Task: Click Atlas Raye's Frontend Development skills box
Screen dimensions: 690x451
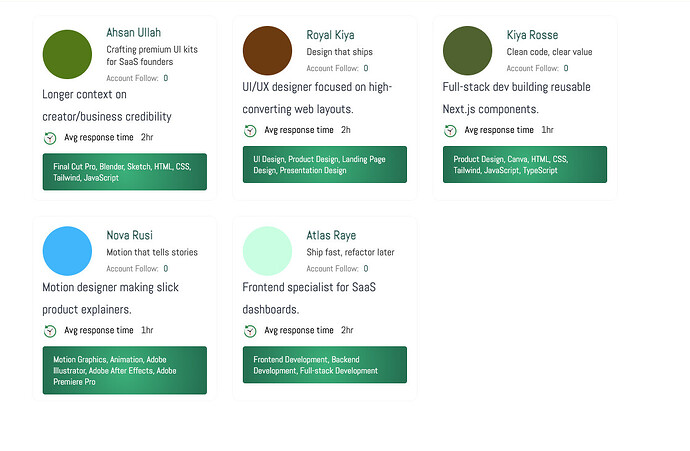Action: point(325,365)
